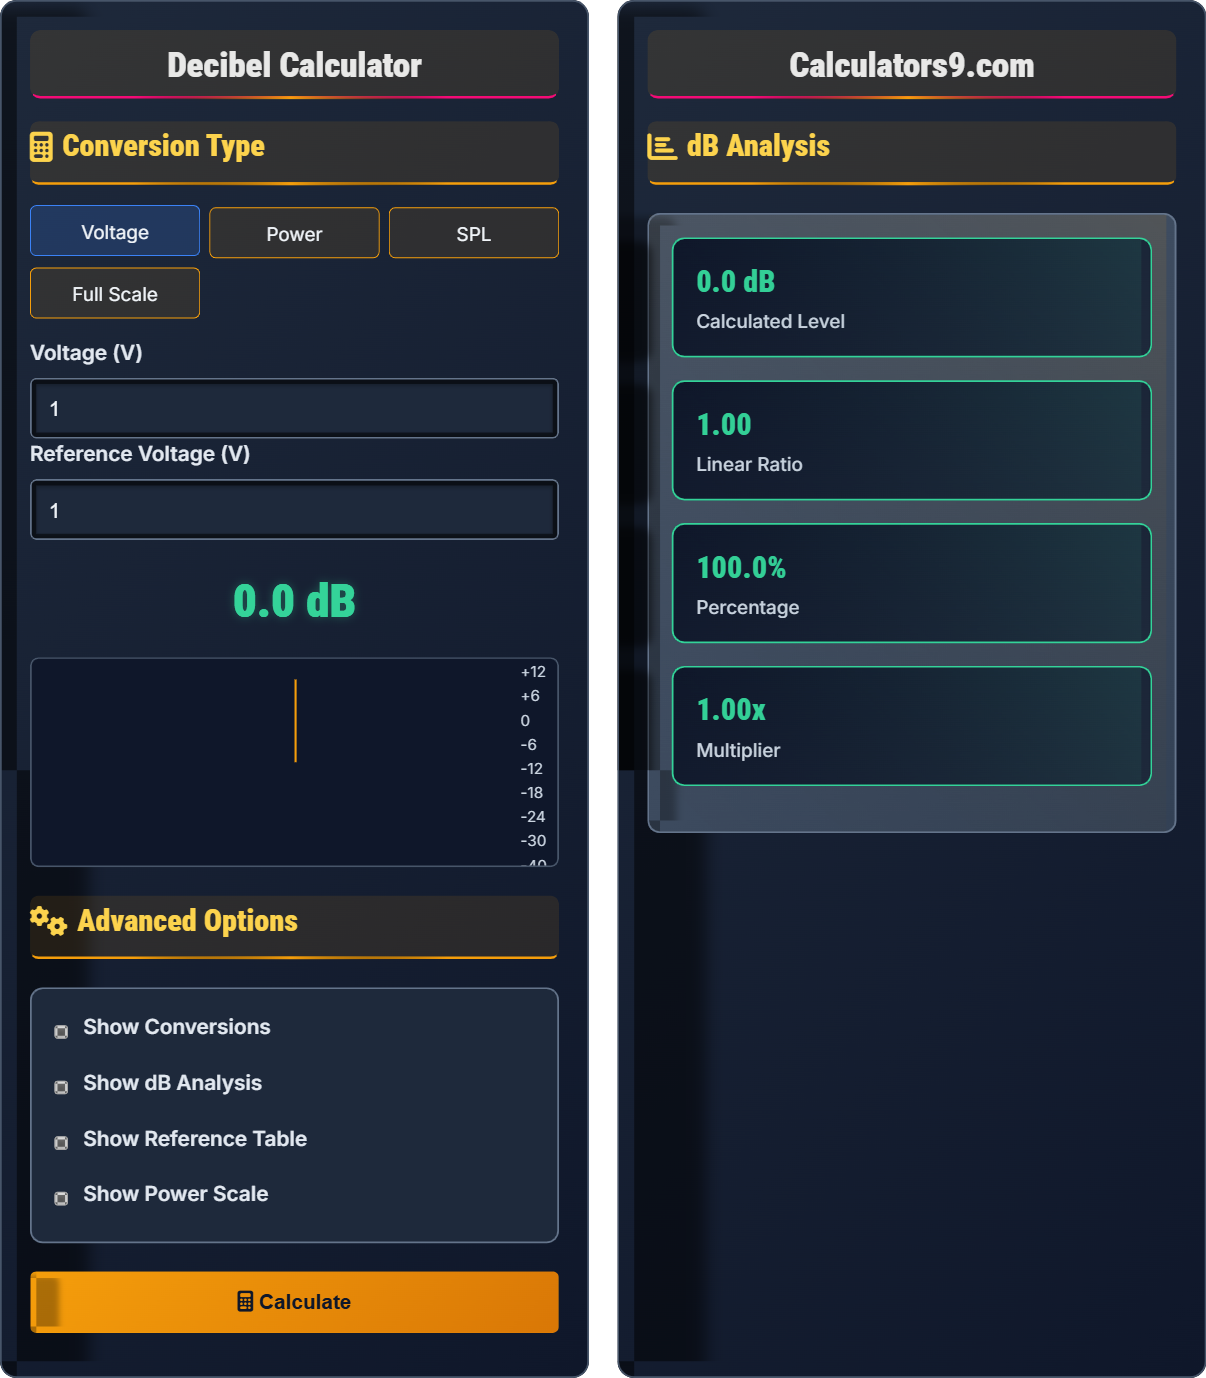The image size is (1206, 1378).
Task: Click the Calculators9.com header
Action: [912, 65]
